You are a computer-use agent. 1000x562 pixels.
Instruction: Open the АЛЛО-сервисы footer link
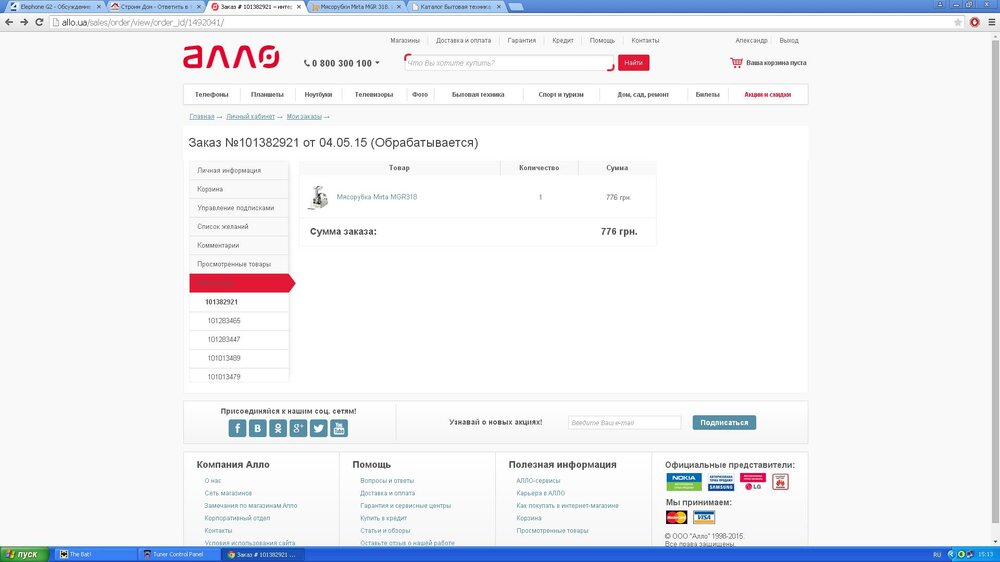click(x=538, y=480)
